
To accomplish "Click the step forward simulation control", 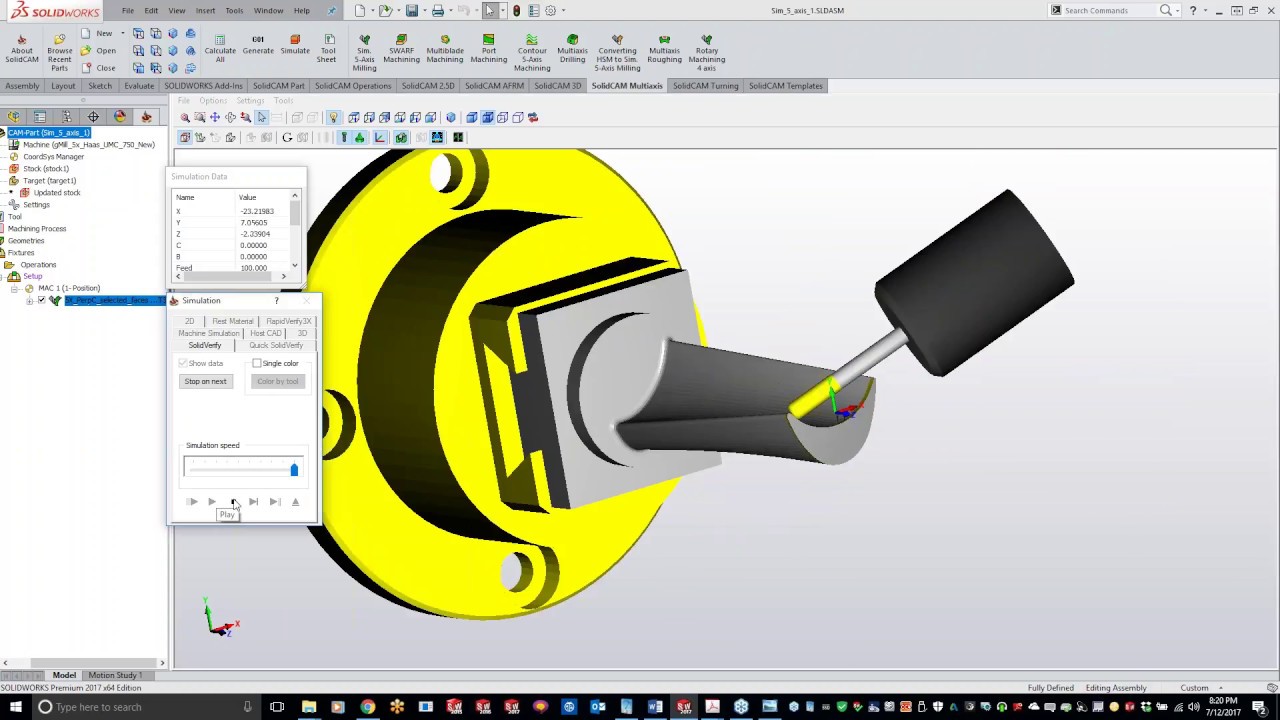I will coord(254,502).
